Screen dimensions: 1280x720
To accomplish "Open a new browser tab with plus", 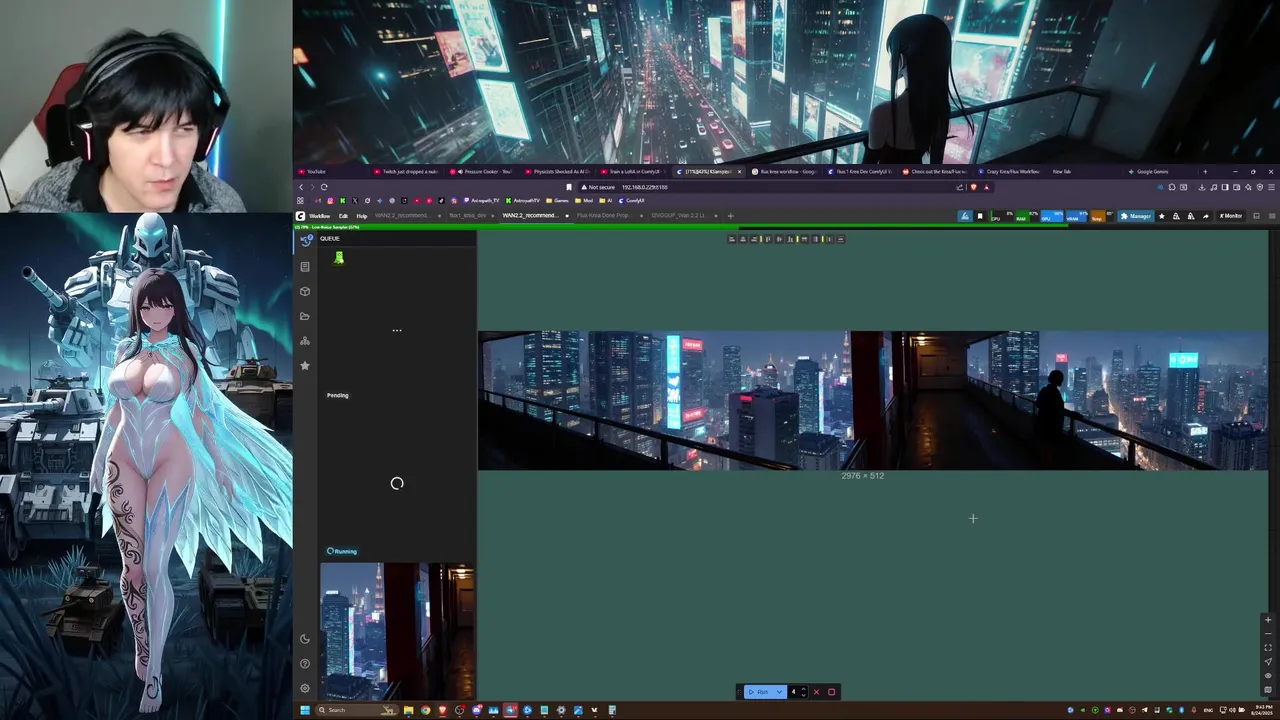I will coord(1204,171).
